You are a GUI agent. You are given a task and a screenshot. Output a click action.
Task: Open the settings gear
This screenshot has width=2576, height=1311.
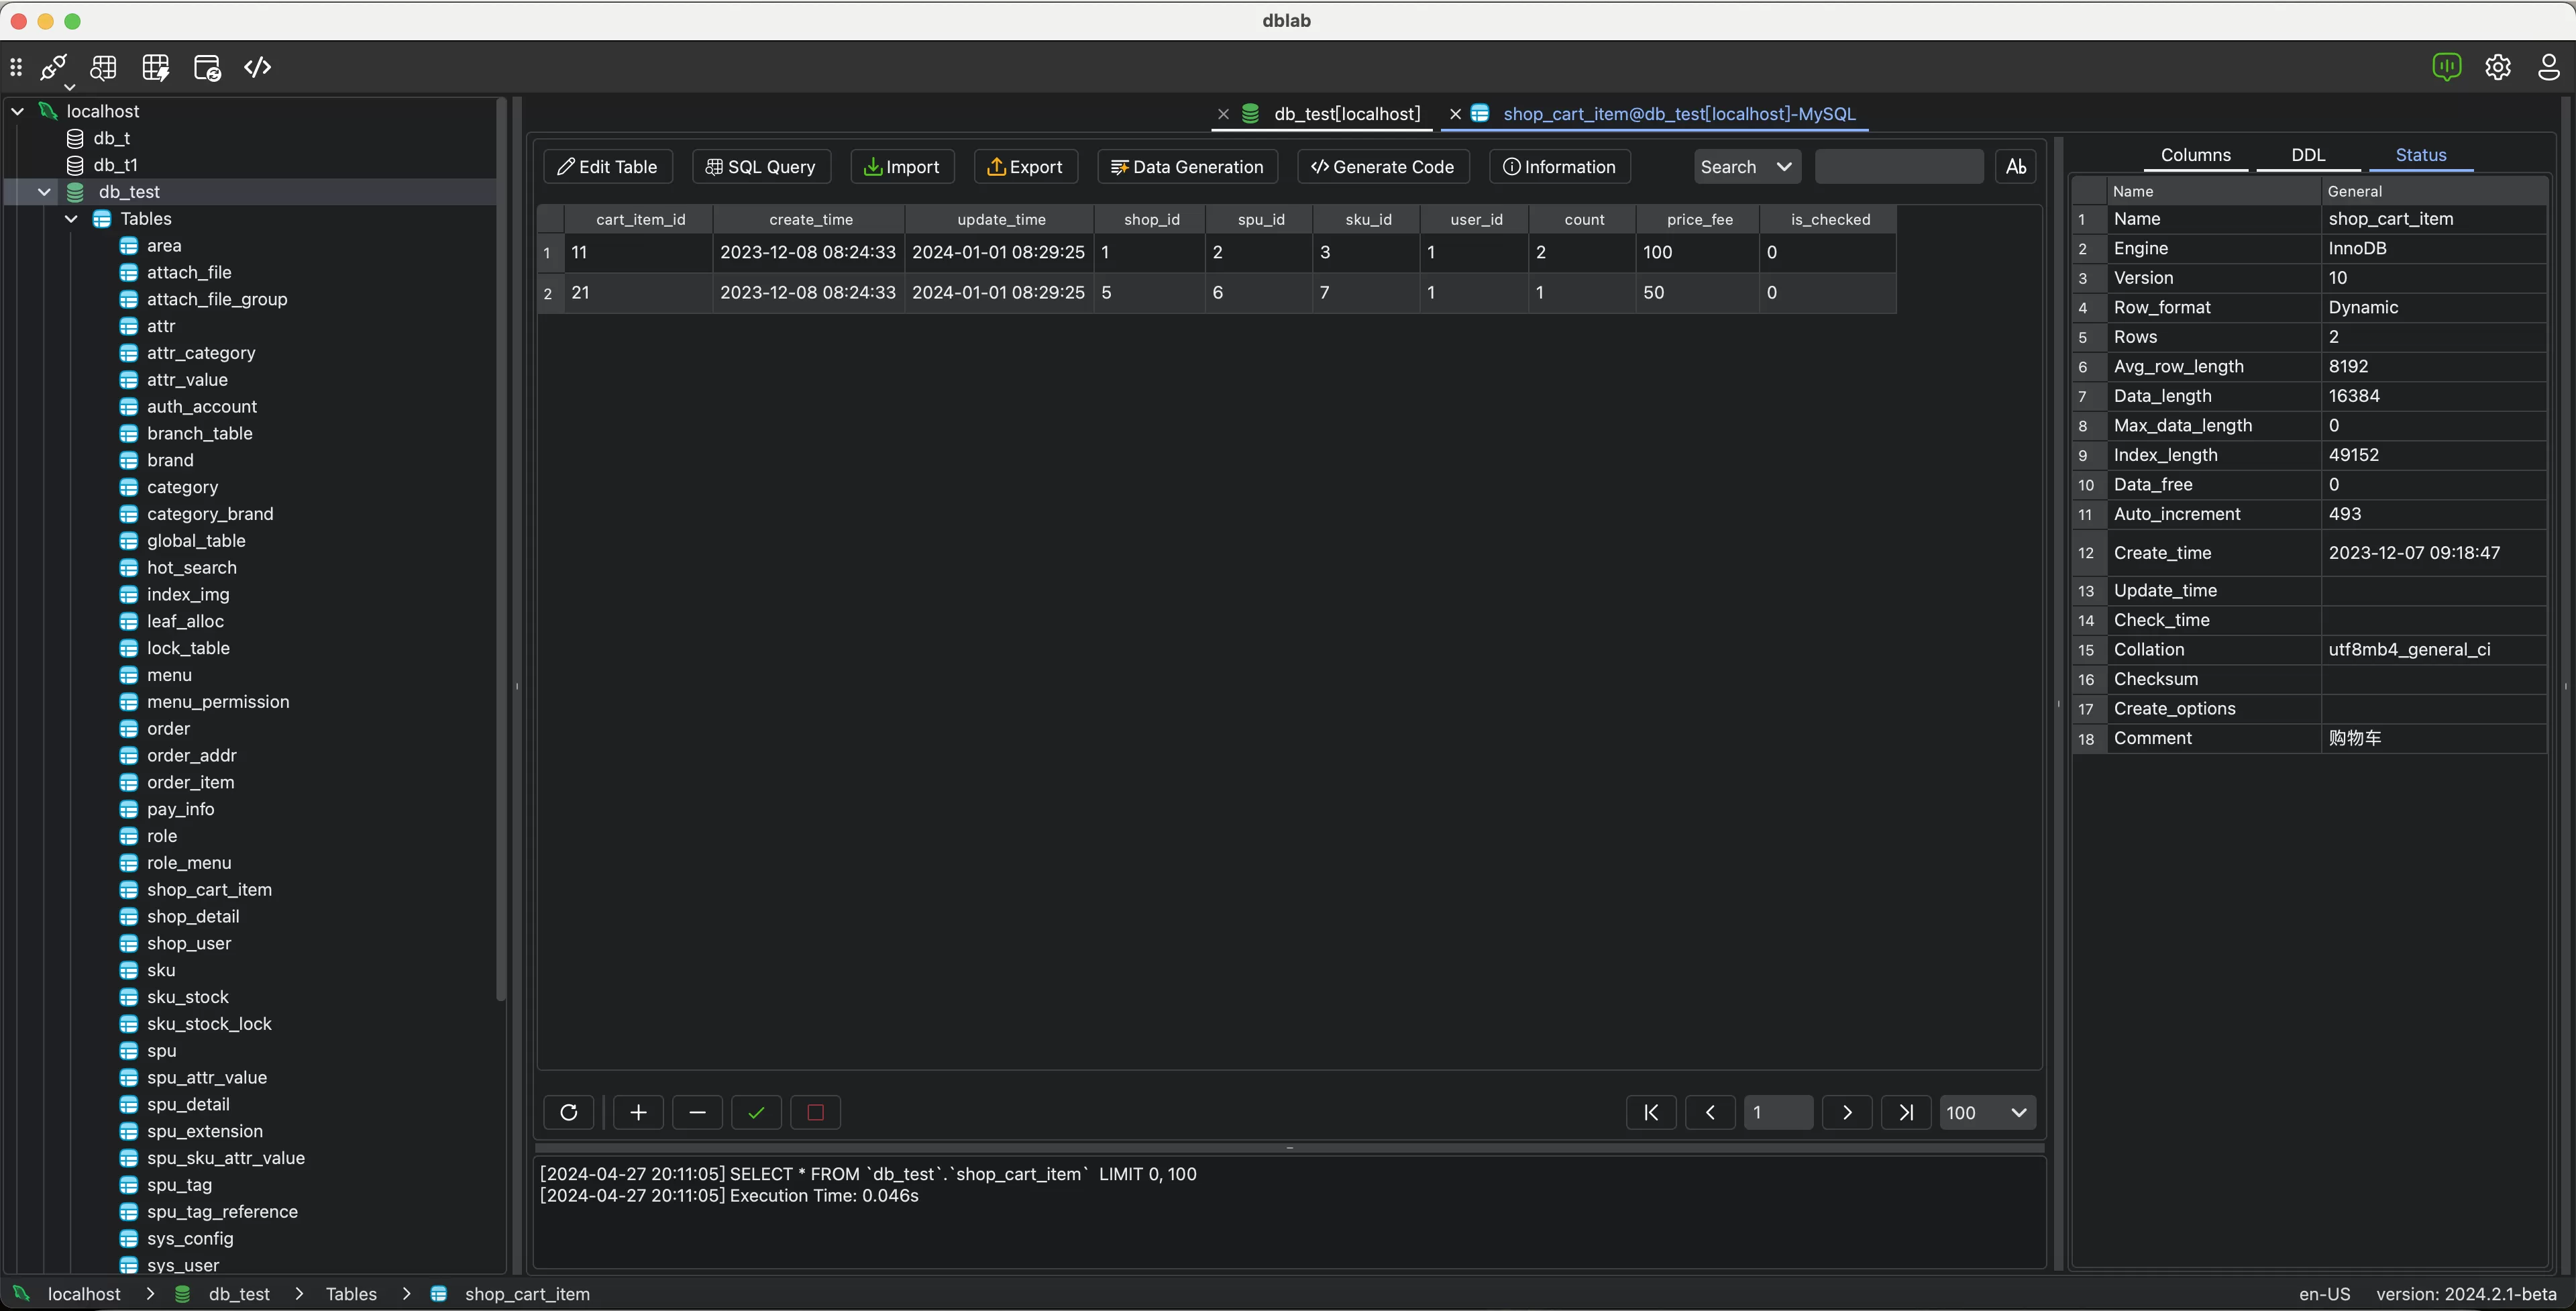(2498, 67)
